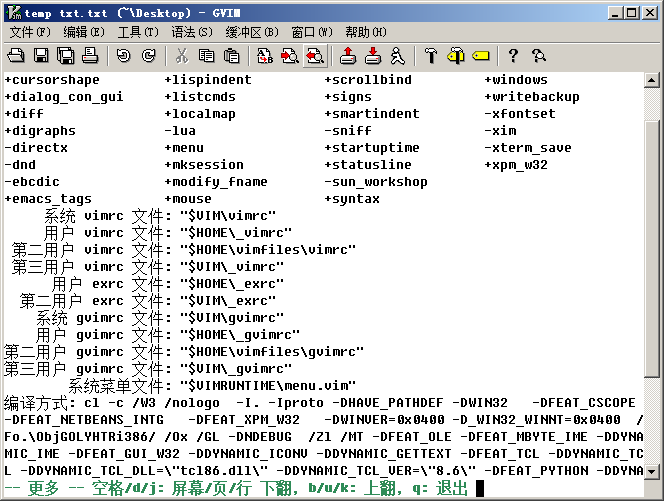Click the text +lispindent
This screenshot has width=664, height=501.
click(208, 80)
